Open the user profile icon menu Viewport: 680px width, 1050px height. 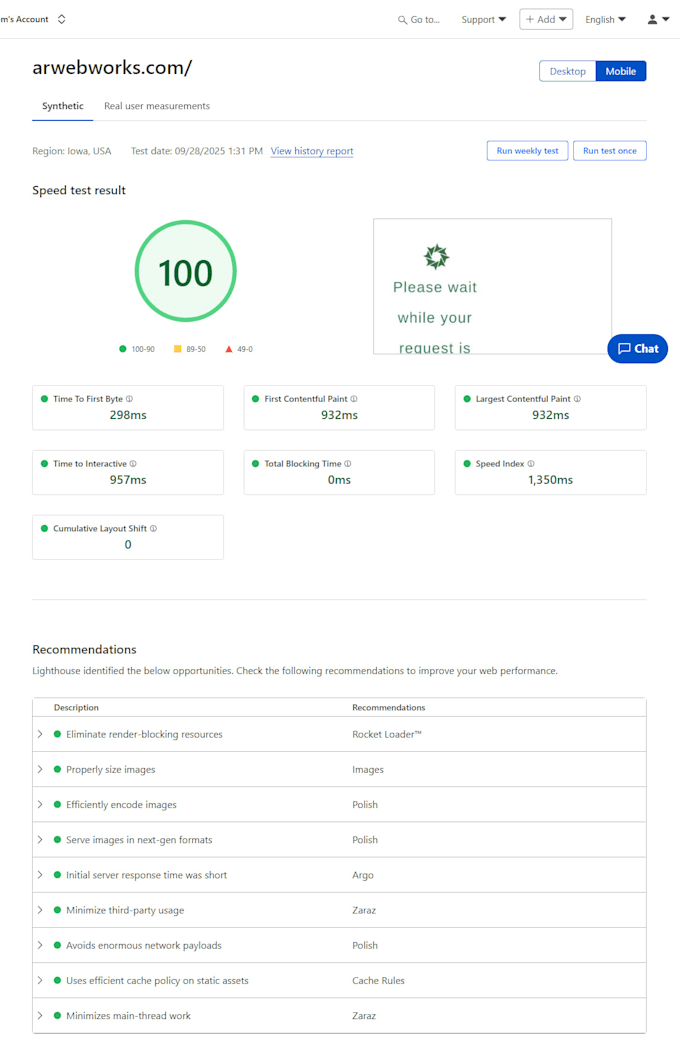point(658,19)
